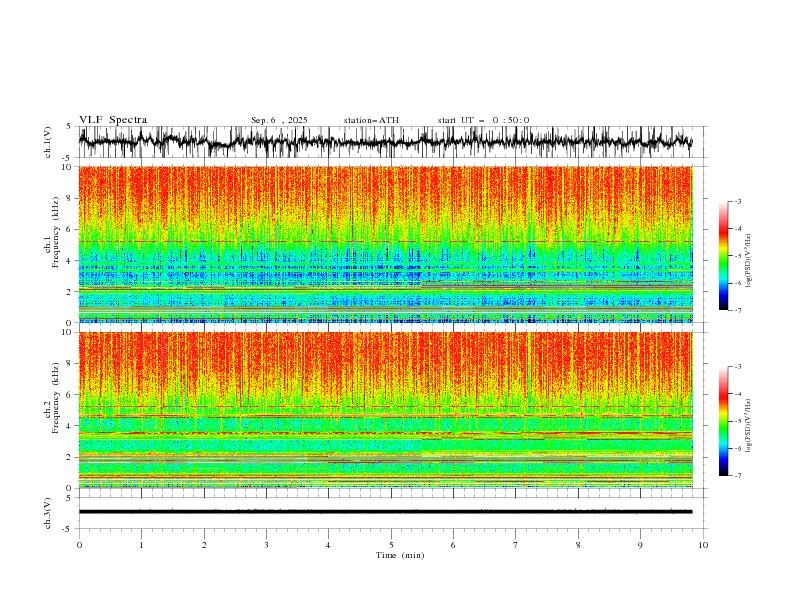Click the "VLF Spectra" plot title

pyautogui.click(x=113, y=120)
